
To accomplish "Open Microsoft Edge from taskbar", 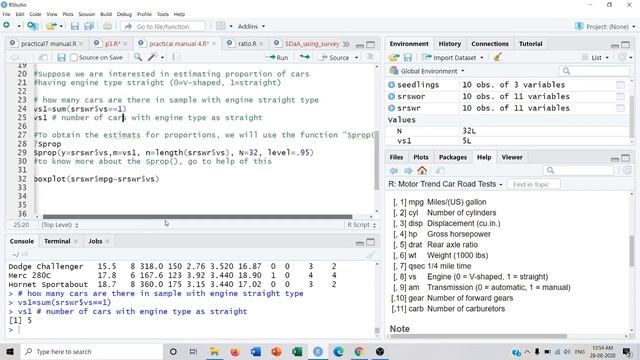I will coord(338,351).
